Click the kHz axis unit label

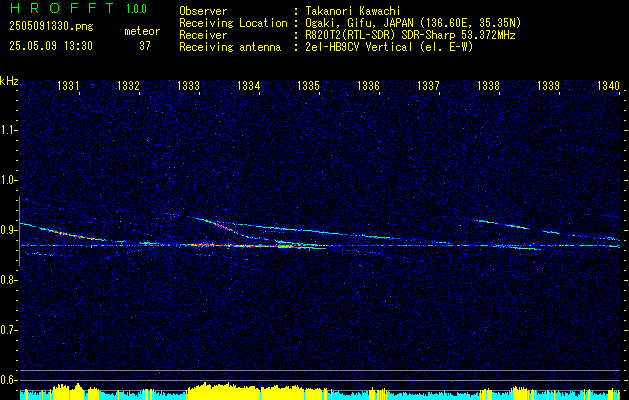(9, 81)
